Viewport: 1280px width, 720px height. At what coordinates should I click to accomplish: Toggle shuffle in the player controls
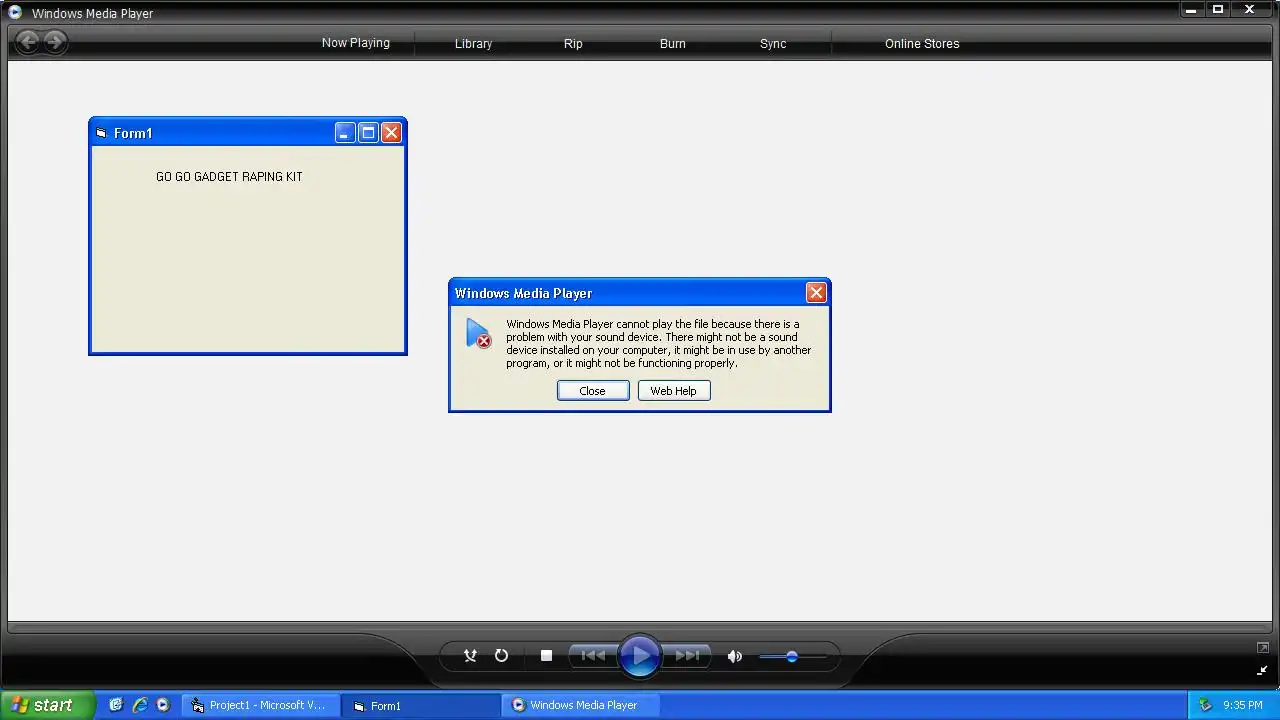pos(470,656)
